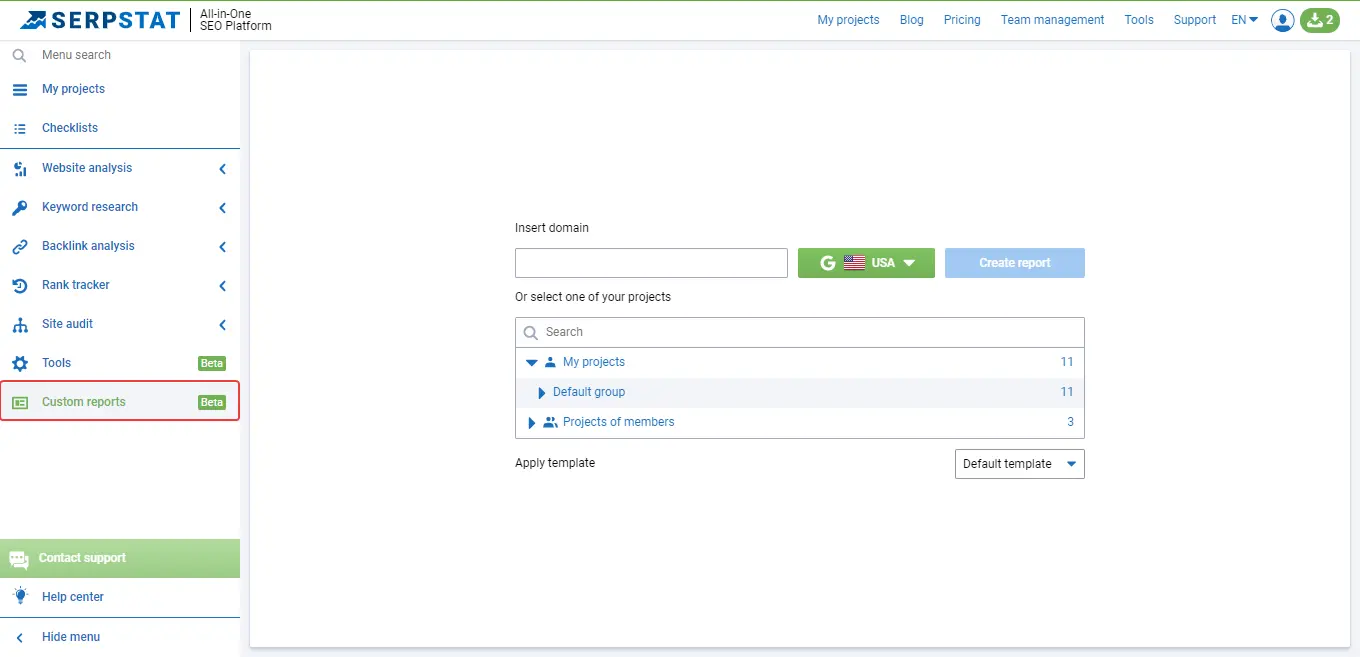Click inside the Insert domain field
Viewport: 1360px width, 657px height.
pos(650,262)
